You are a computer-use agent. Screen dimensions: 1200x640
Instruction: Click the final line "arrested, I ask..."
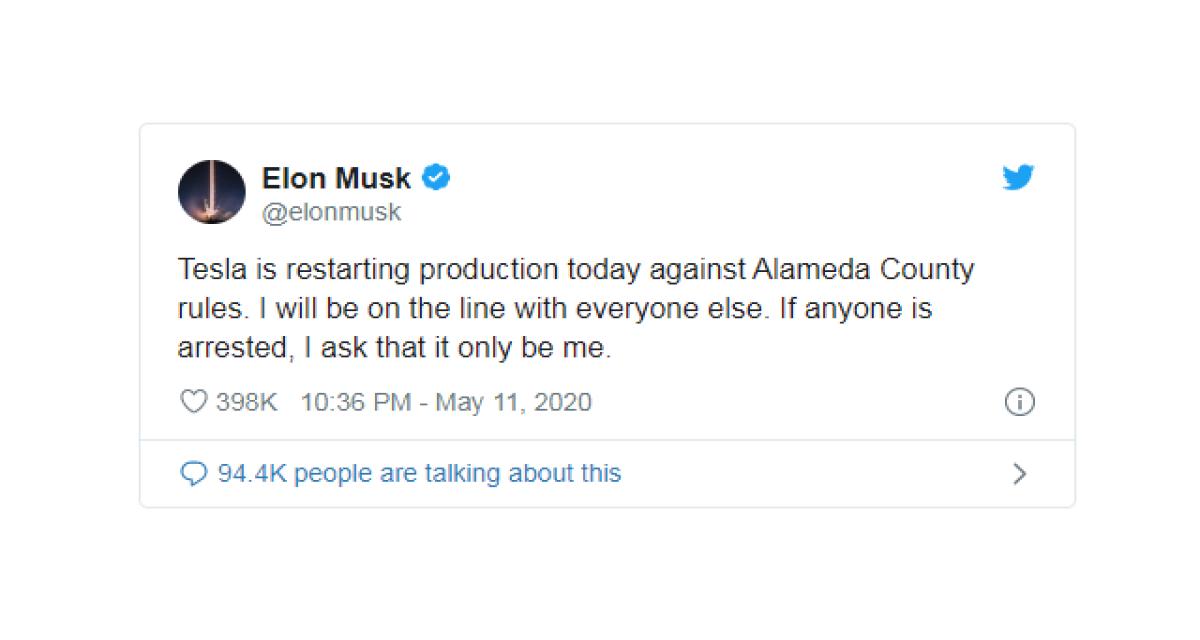click(392, 347)
